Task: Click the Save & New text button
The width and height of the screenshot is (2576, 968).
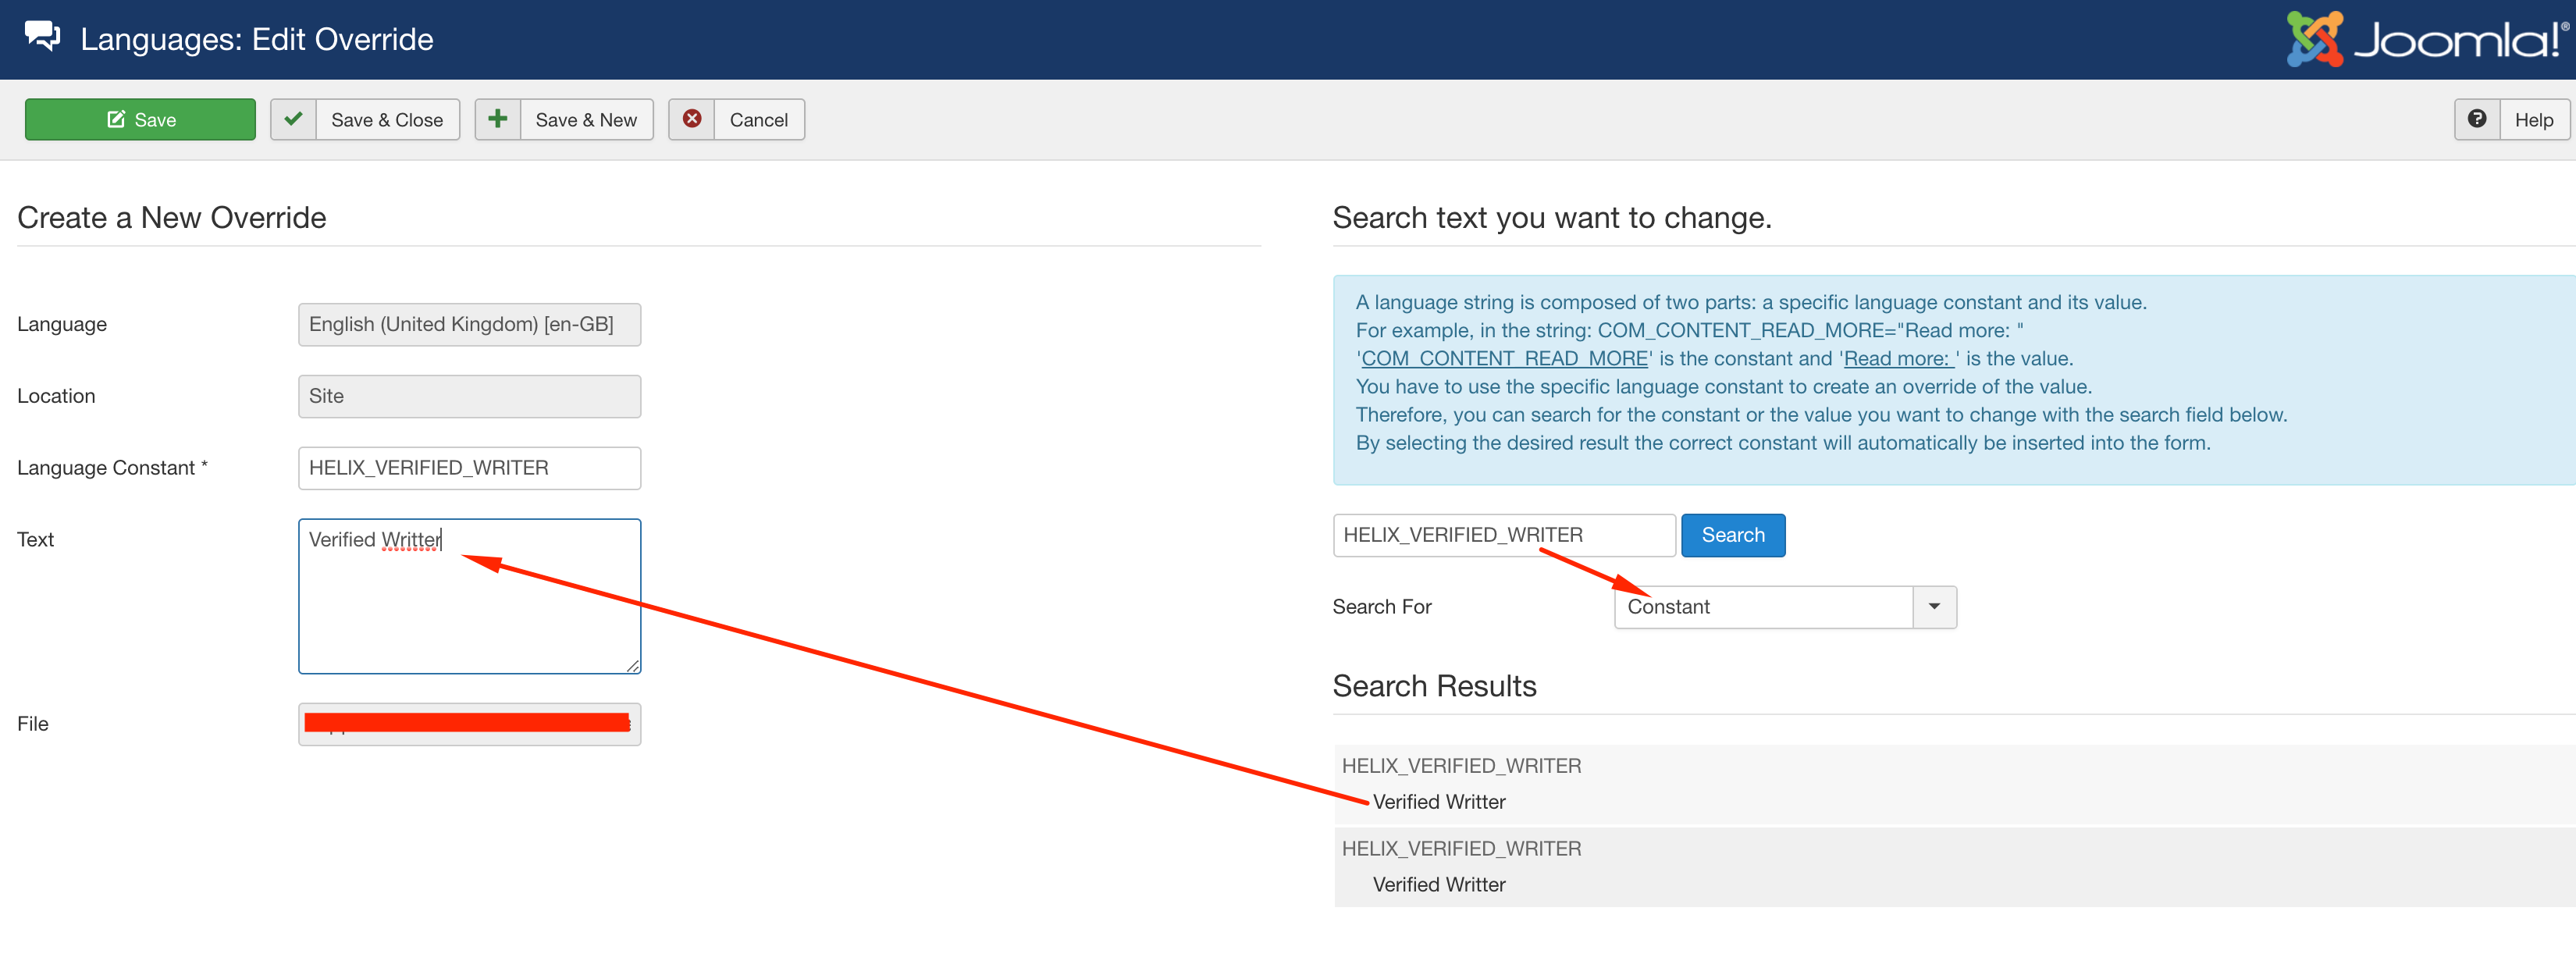Action: [586, 120]
